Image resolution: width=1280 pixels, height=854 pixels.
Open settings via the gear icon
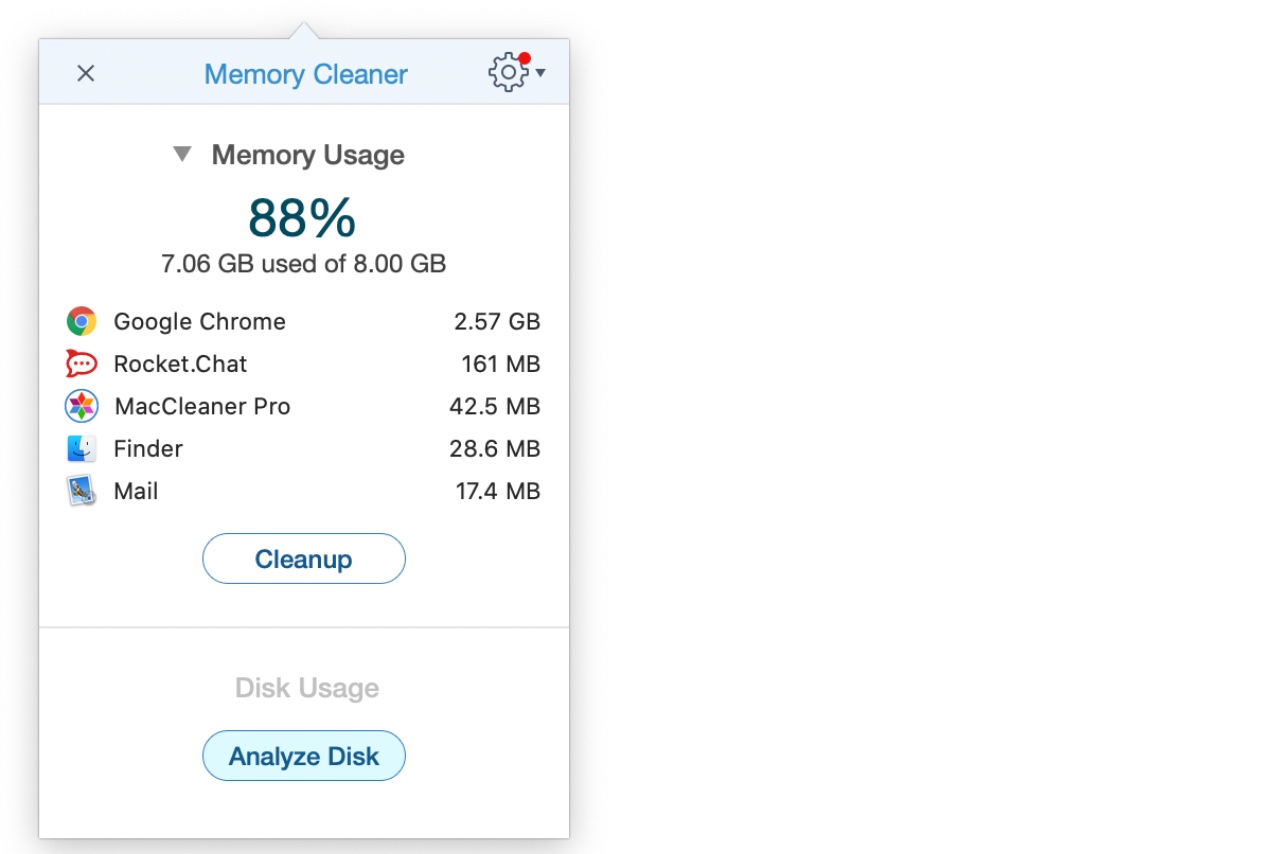pos(508,73)
